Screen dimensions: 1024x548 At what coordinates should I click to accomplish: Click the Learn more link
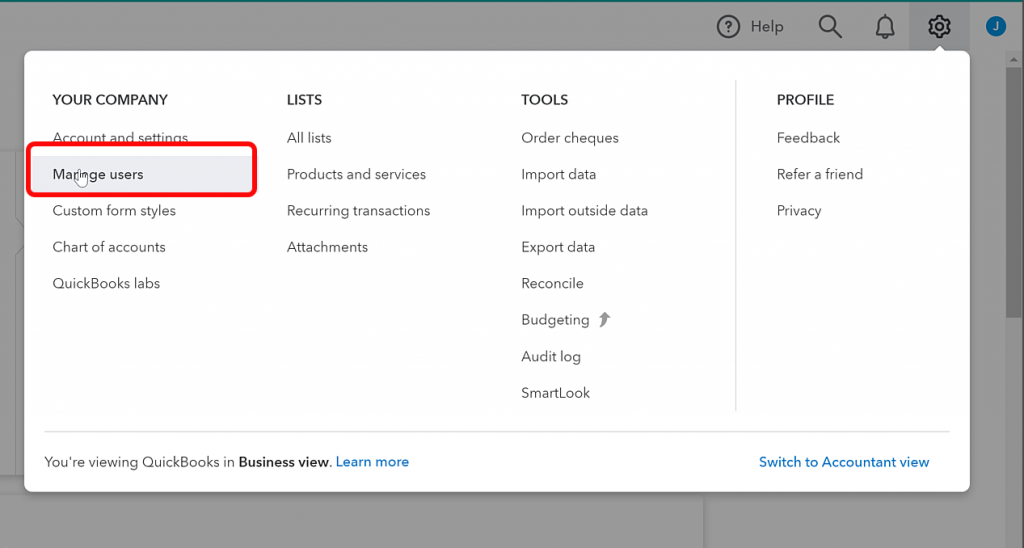click(372, 462)
